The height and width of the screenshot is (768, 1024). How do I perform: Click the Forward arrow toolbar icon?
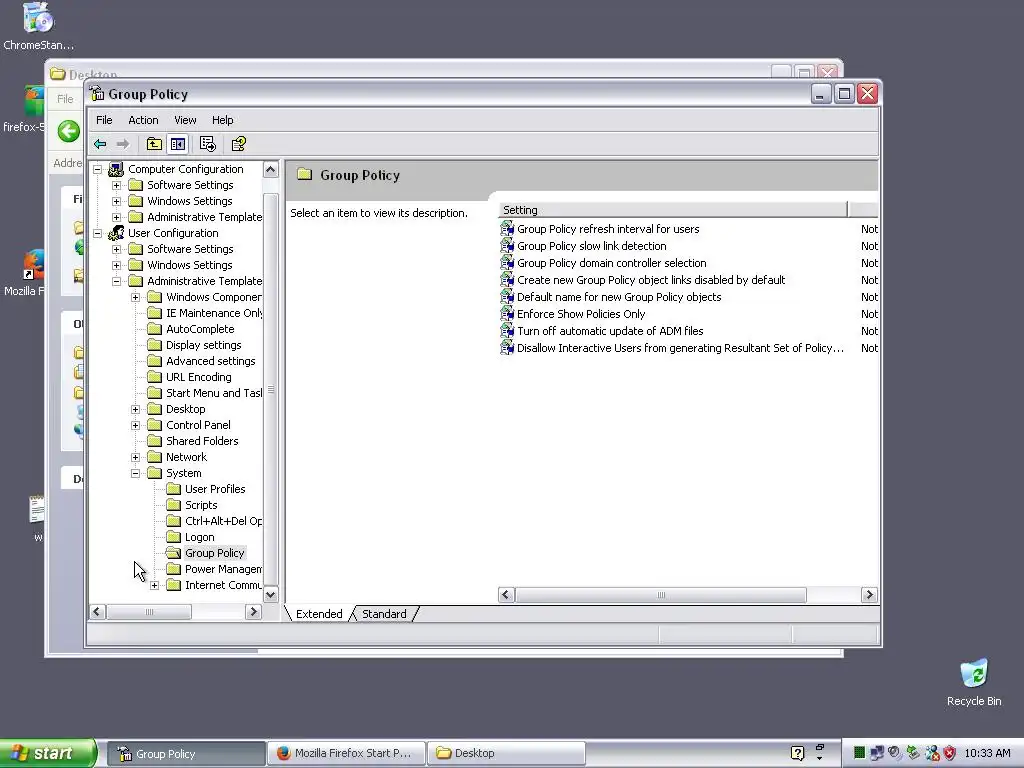pos(123,144)
